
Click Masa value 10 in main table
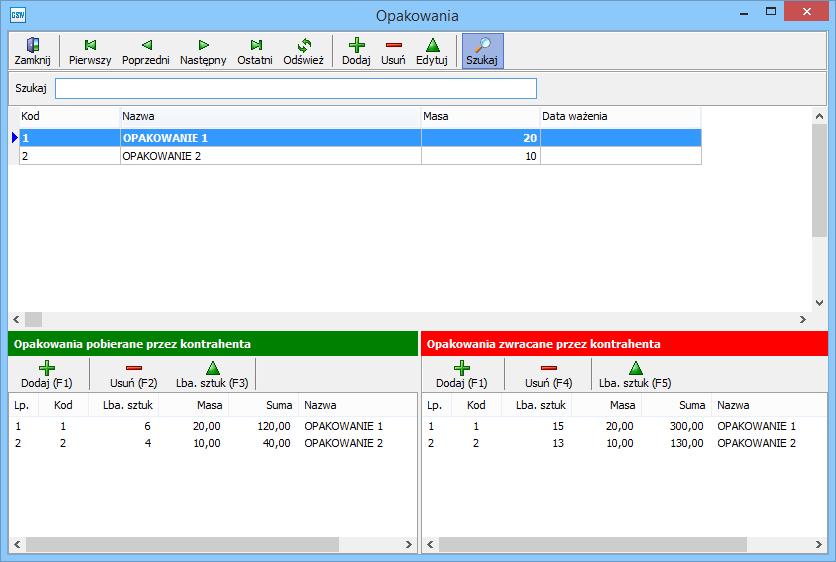click(530, 156)
